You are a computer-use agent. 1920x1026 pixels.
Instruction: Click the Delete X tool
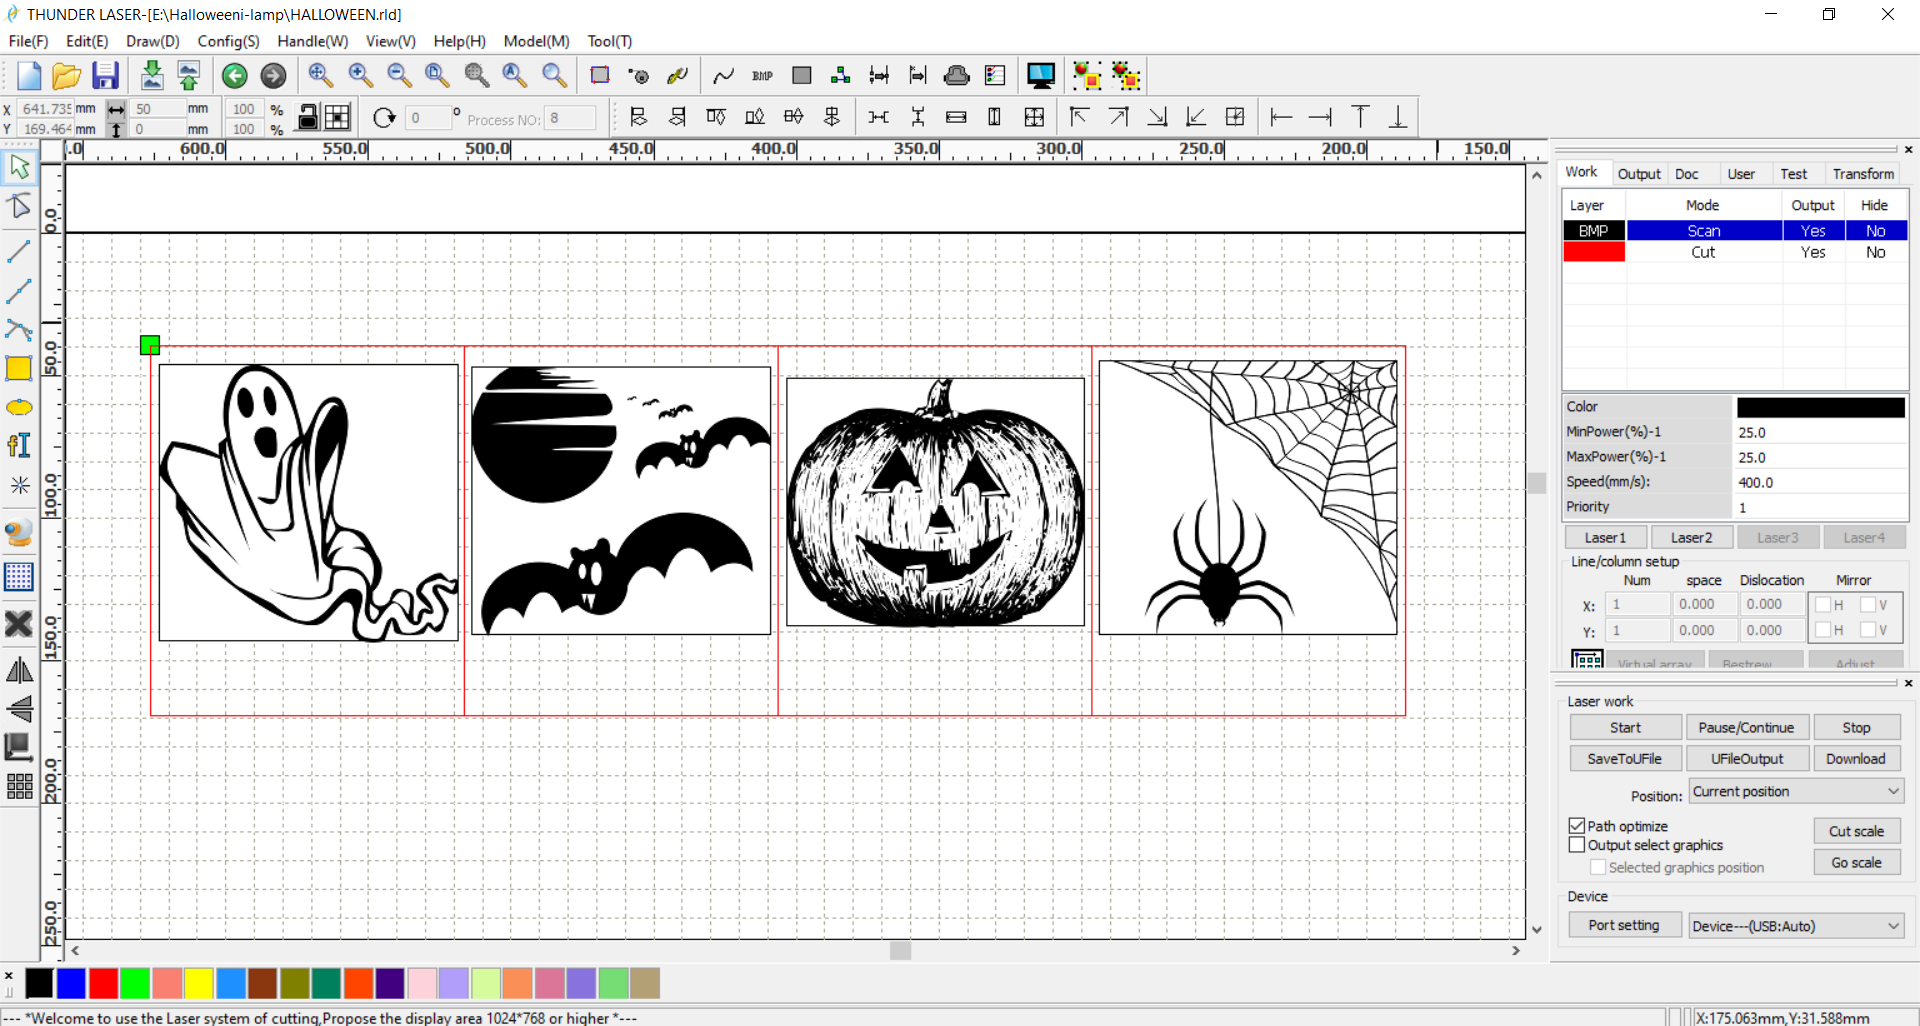click(19, 624)
